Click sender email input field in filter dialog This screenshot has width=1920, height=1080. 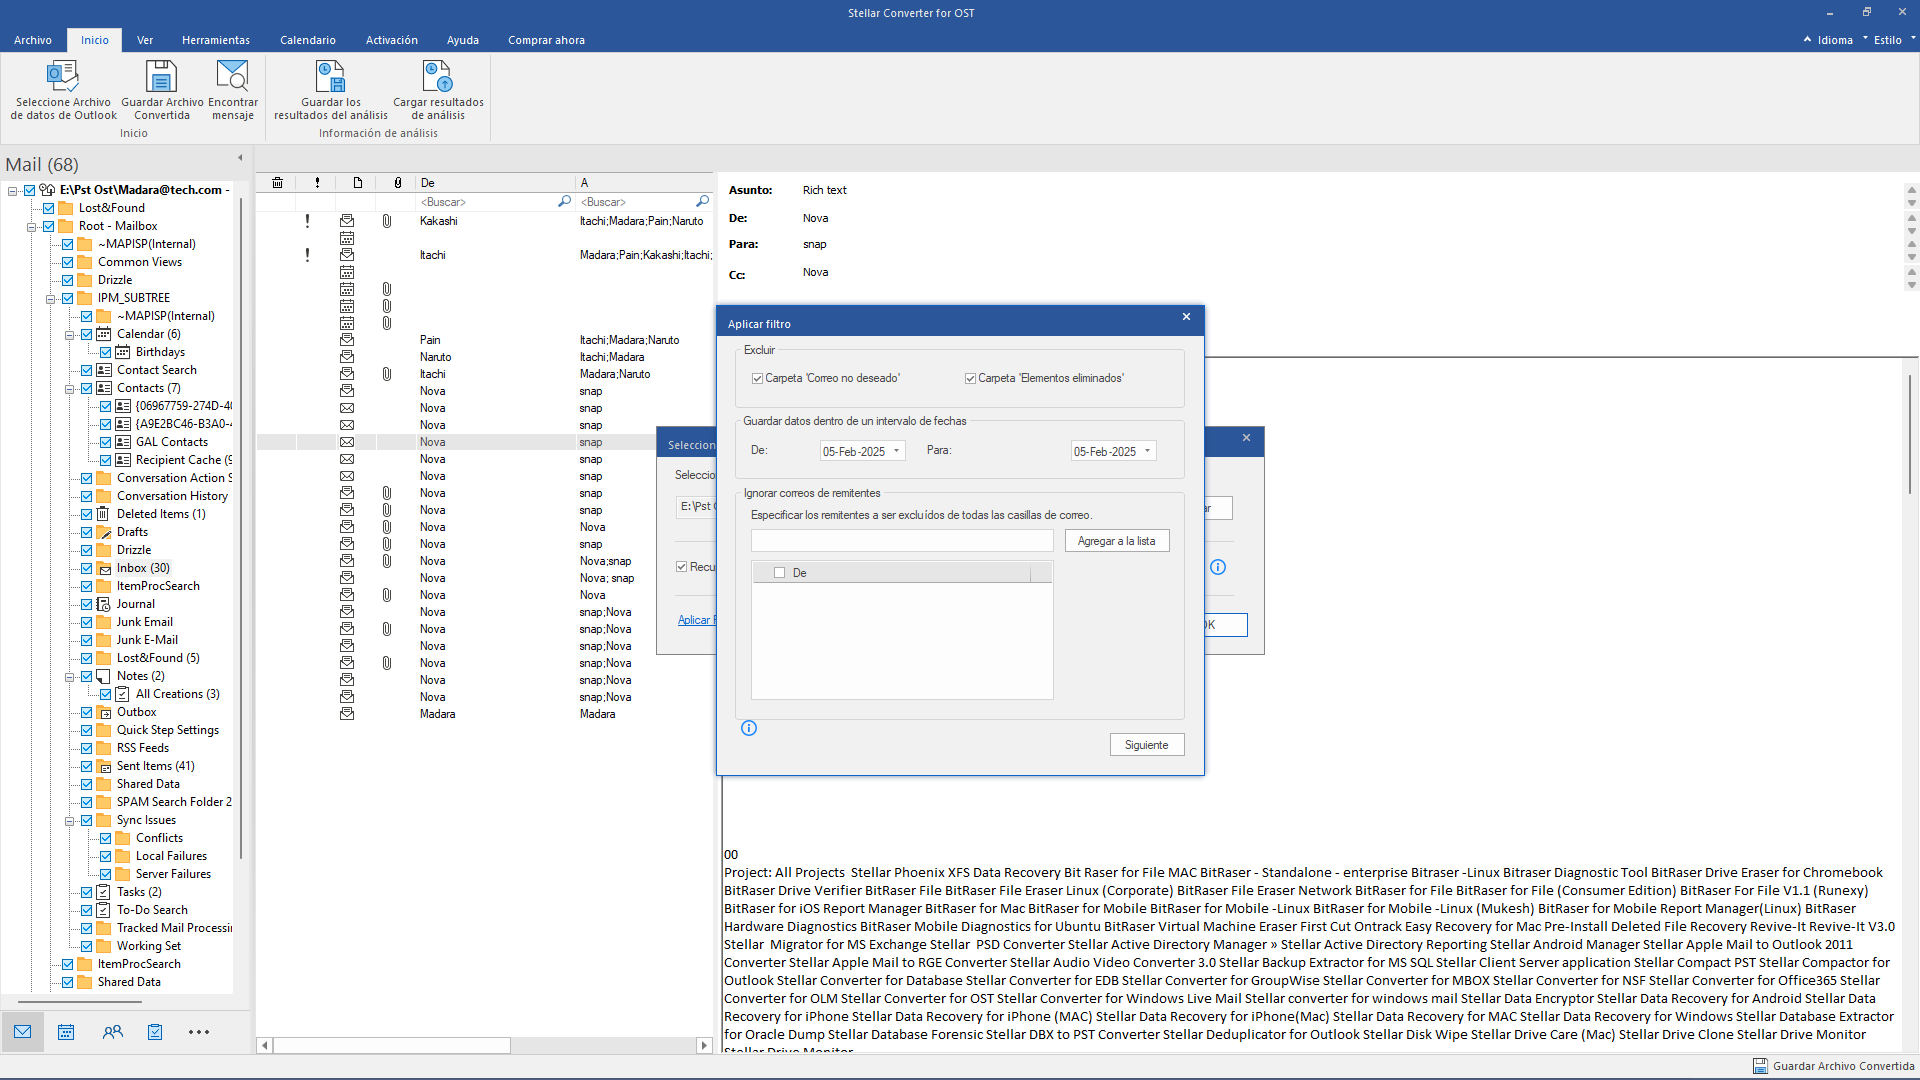coord(902,541)
